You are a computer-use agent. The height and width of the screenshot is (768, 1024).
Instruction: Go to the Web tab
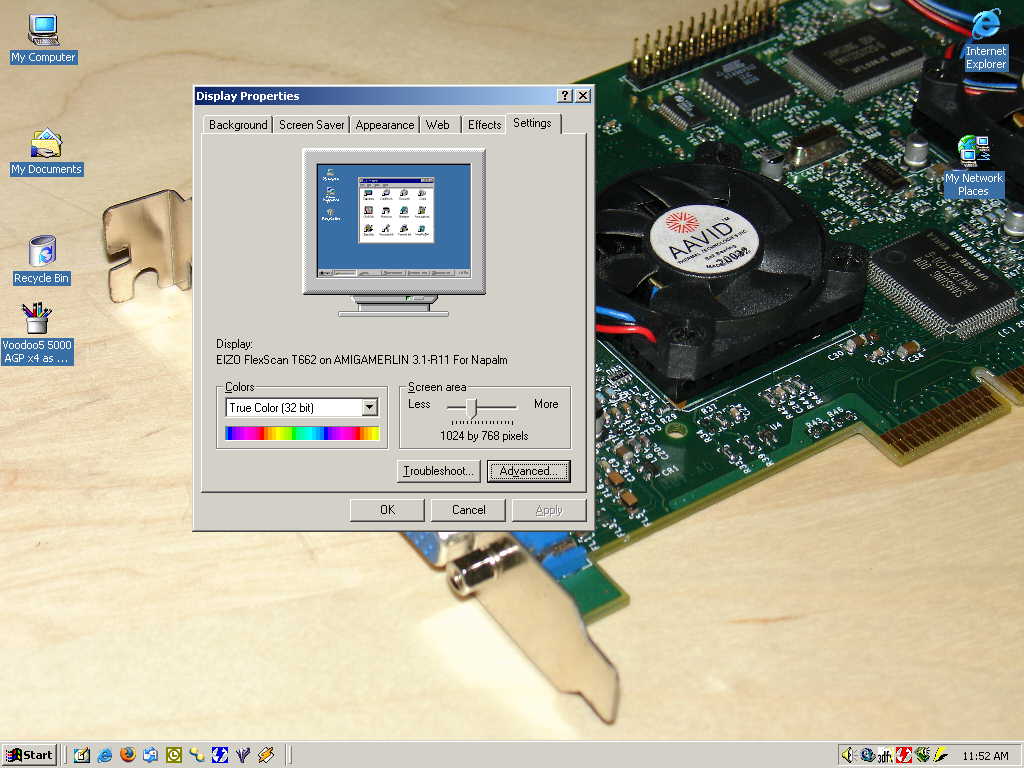pyautogui.click(x=438, y=125)
